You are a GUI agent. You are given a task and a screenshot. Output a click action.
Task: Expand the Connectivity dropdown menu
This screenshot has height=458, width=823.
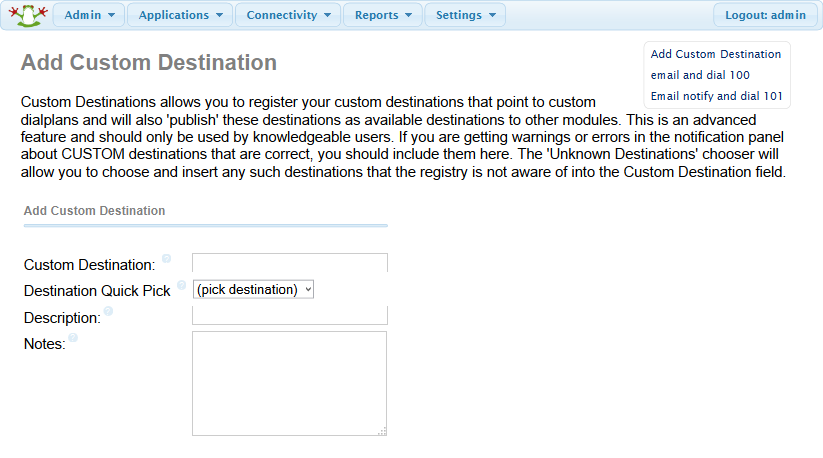pos(288,15)
